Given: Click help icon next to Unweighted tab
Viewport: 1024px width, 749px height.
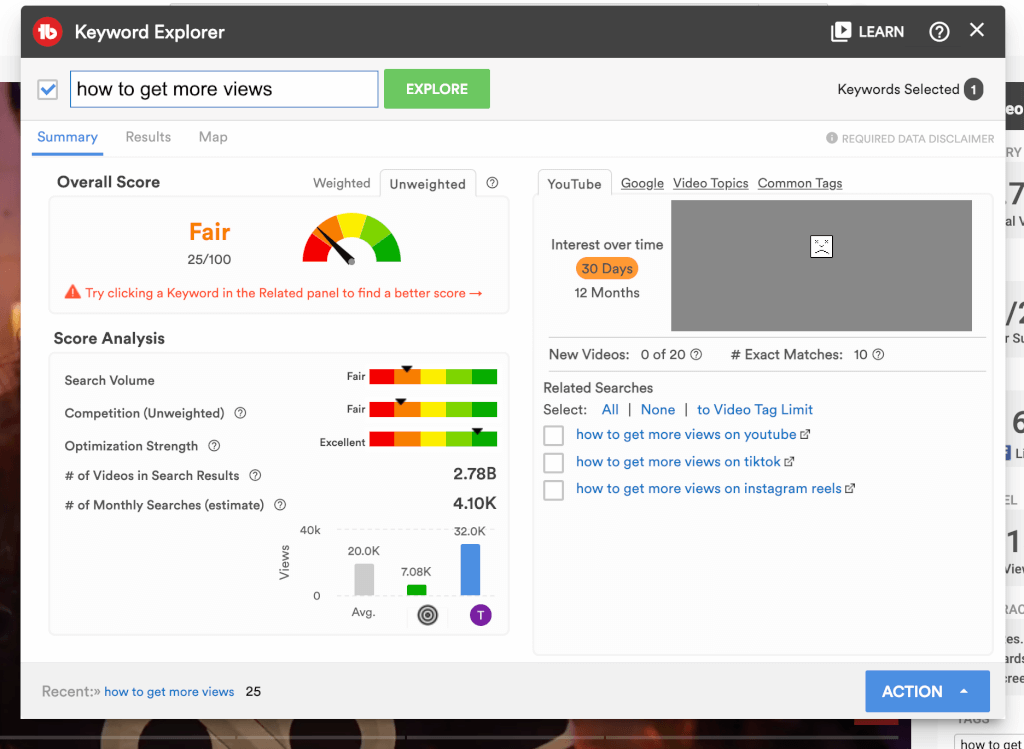Looking at the screenshot, I should tap(492, 183).
